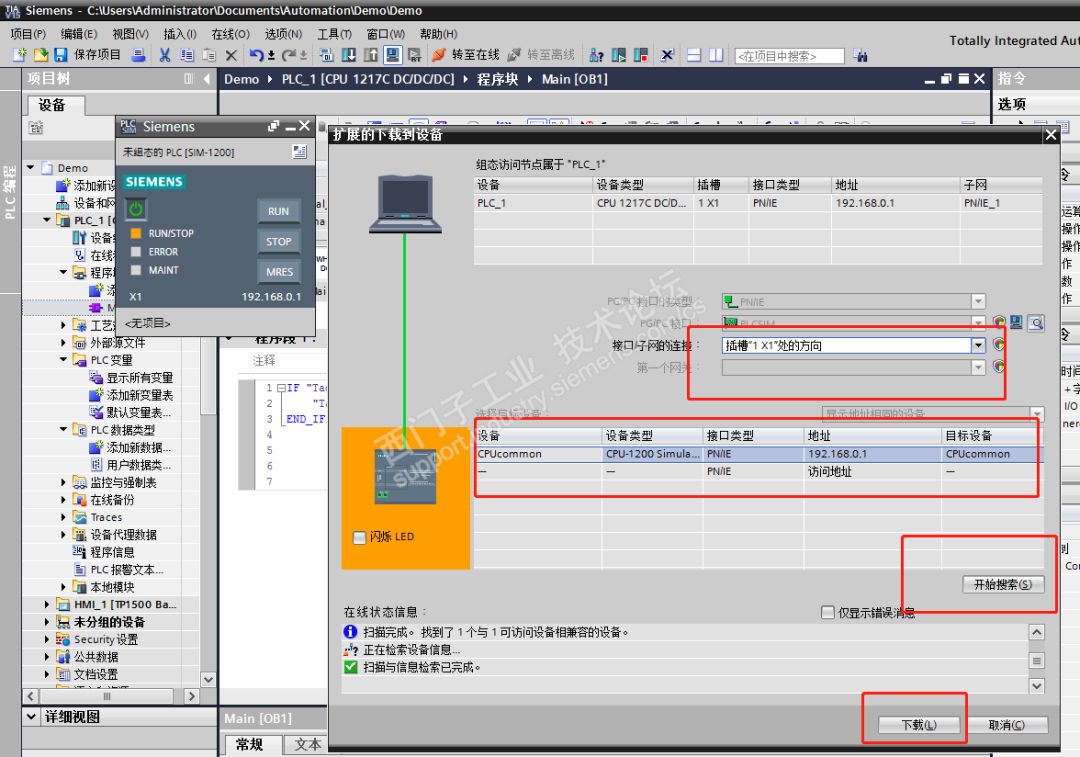Screen dimensions: 1080x757
Task: Open the 显示地址相同的设备 filter dropdown
Action: pyautogui.click(x=1037, y=413)
